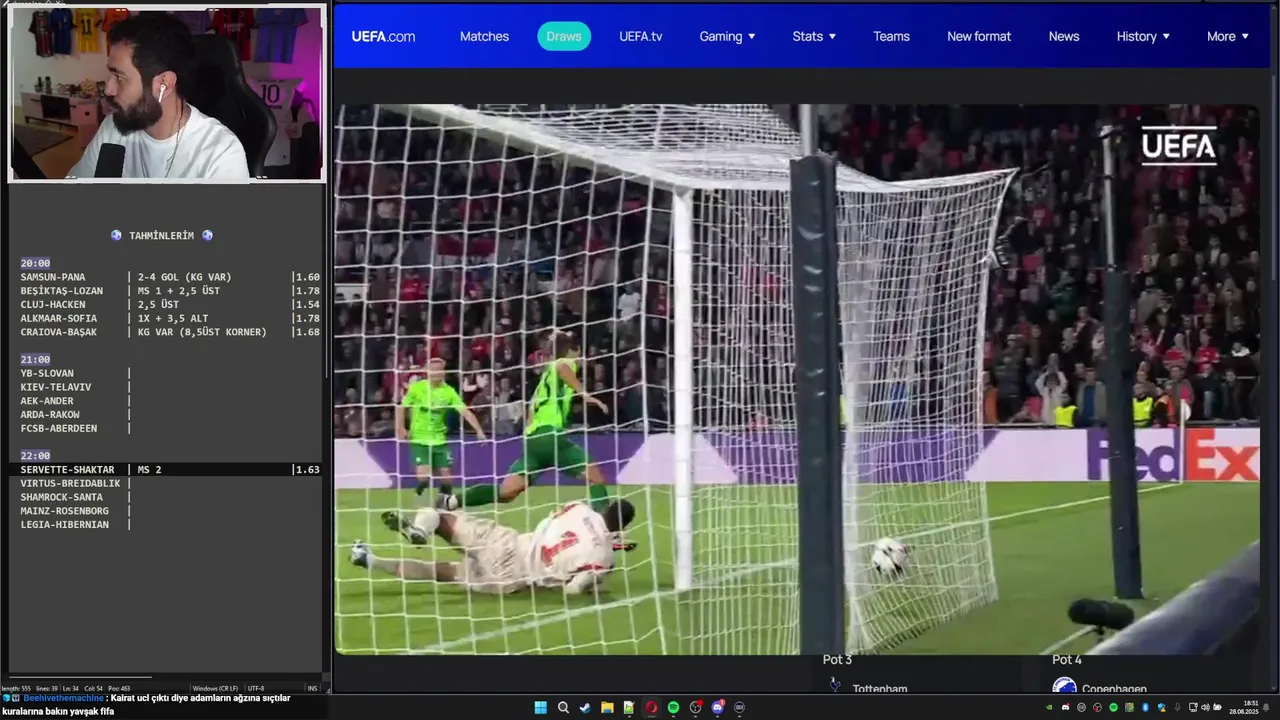Screen dimensions: 1280x720
Task: Open clock and date flyout
Action: pyautogui.click(x=1244, y=707)
